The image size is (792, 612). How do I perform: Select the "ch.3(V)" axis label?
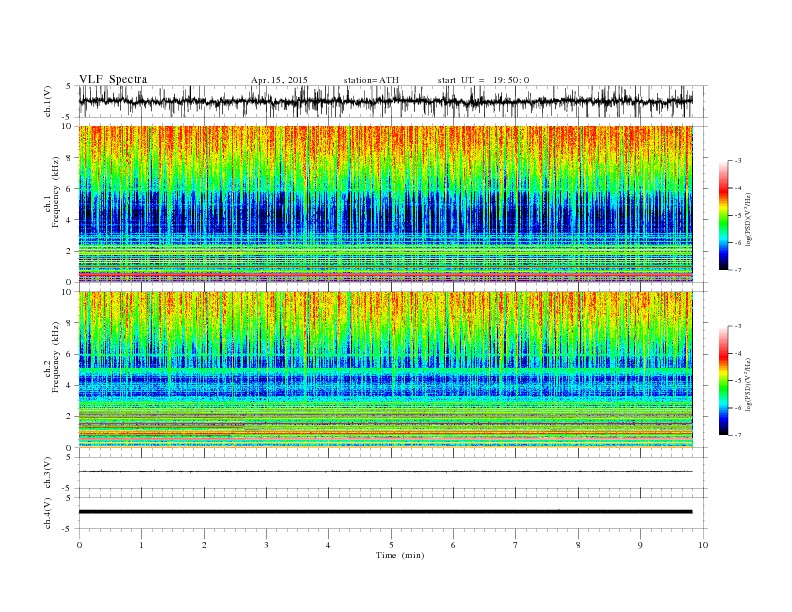point(47,474)
